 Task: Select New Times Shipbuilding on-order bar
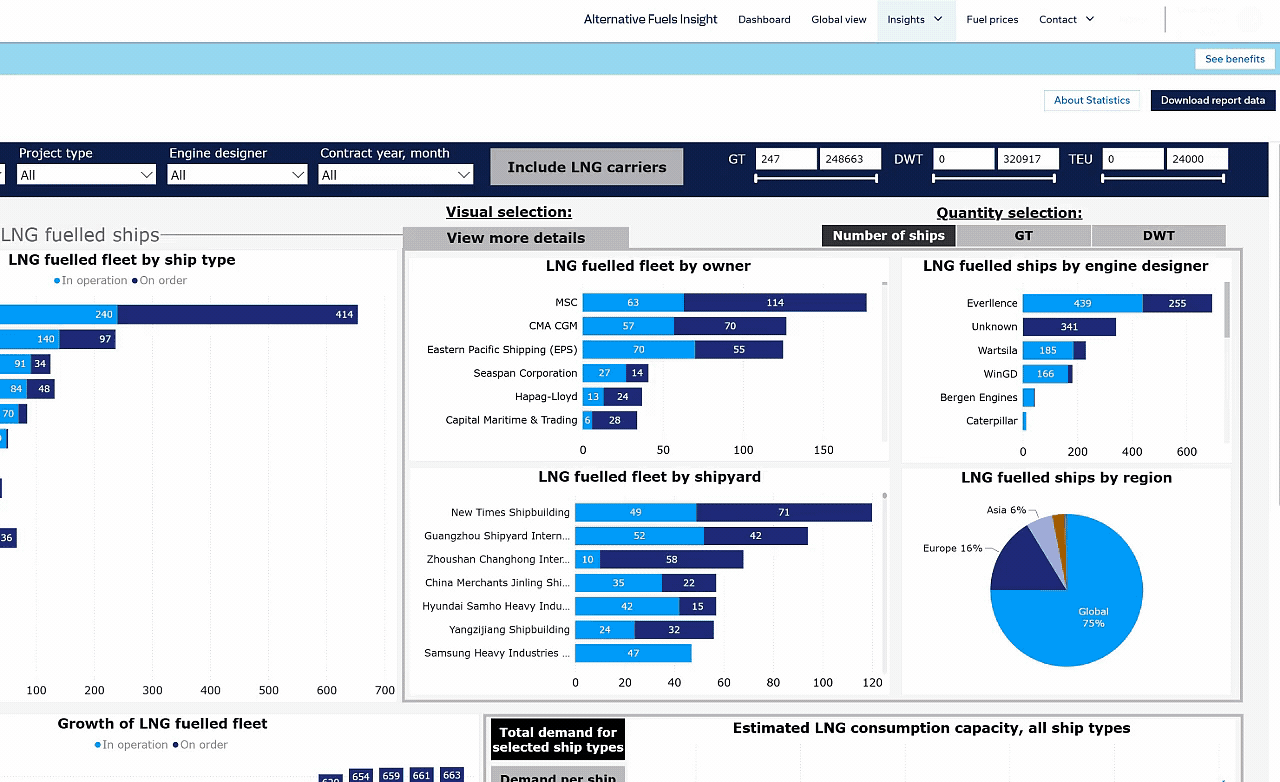[x=784, y=512]
